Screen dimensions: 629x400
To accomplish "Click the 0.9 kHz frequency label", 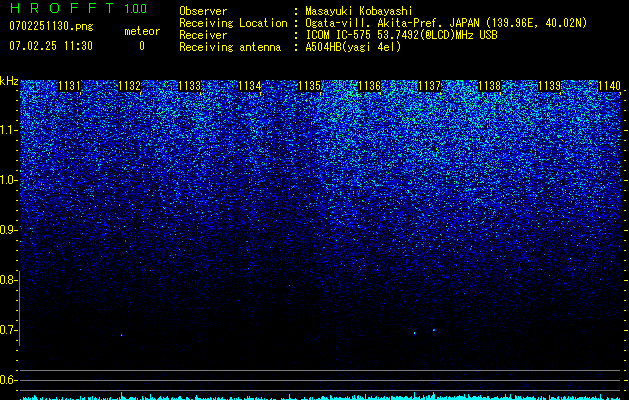I will click(8, 230).
